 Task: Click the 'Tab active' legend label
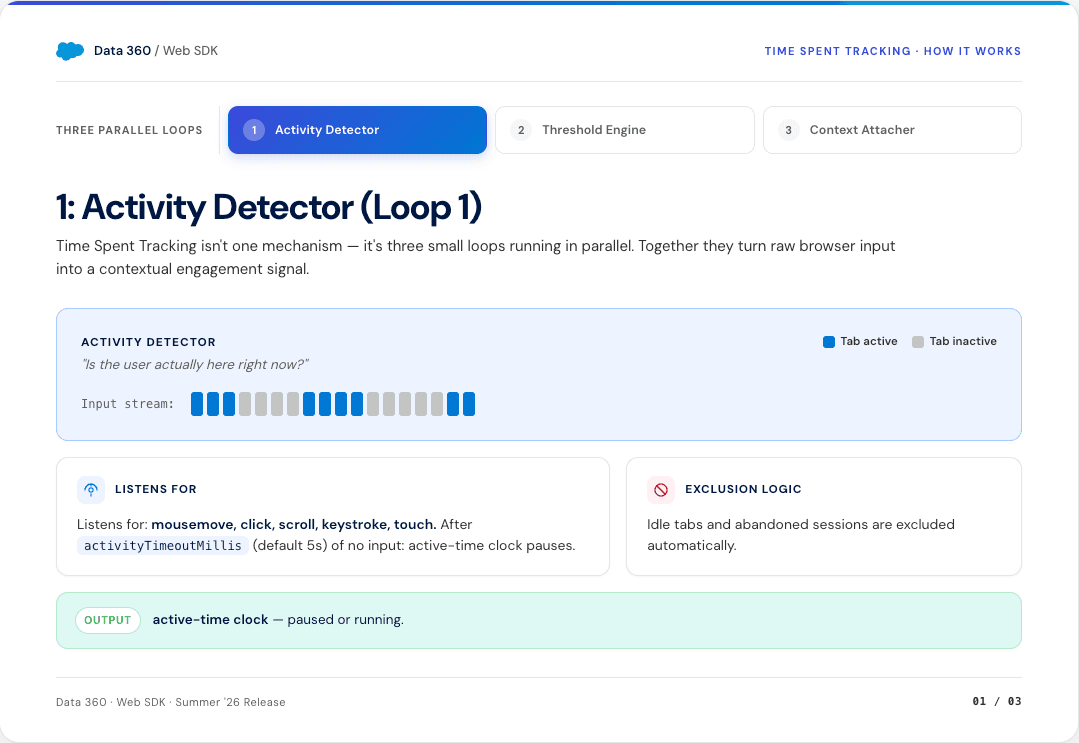868,341
